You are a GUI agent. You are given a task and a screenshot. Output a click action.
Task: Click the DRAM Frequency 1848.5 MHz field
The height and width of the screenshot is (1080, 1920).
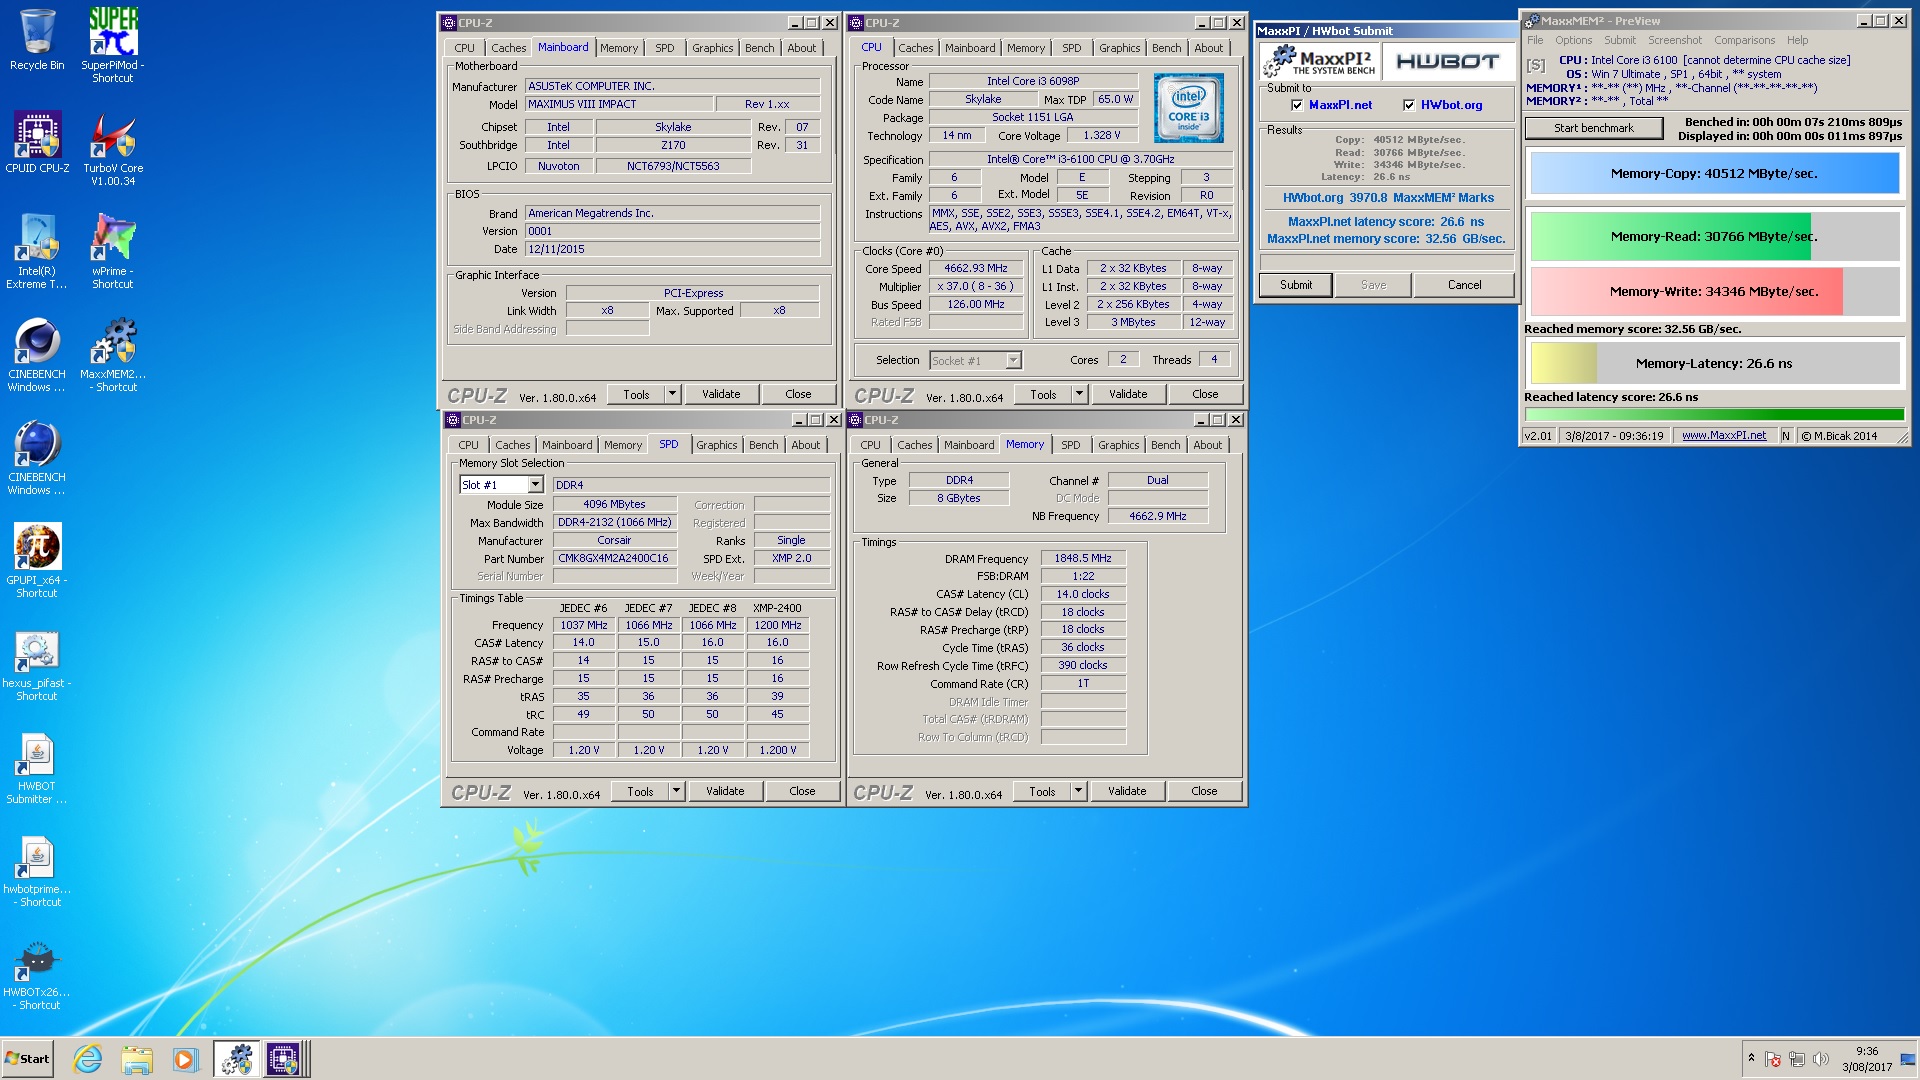pyautogui.click(x=1082, y=558)
